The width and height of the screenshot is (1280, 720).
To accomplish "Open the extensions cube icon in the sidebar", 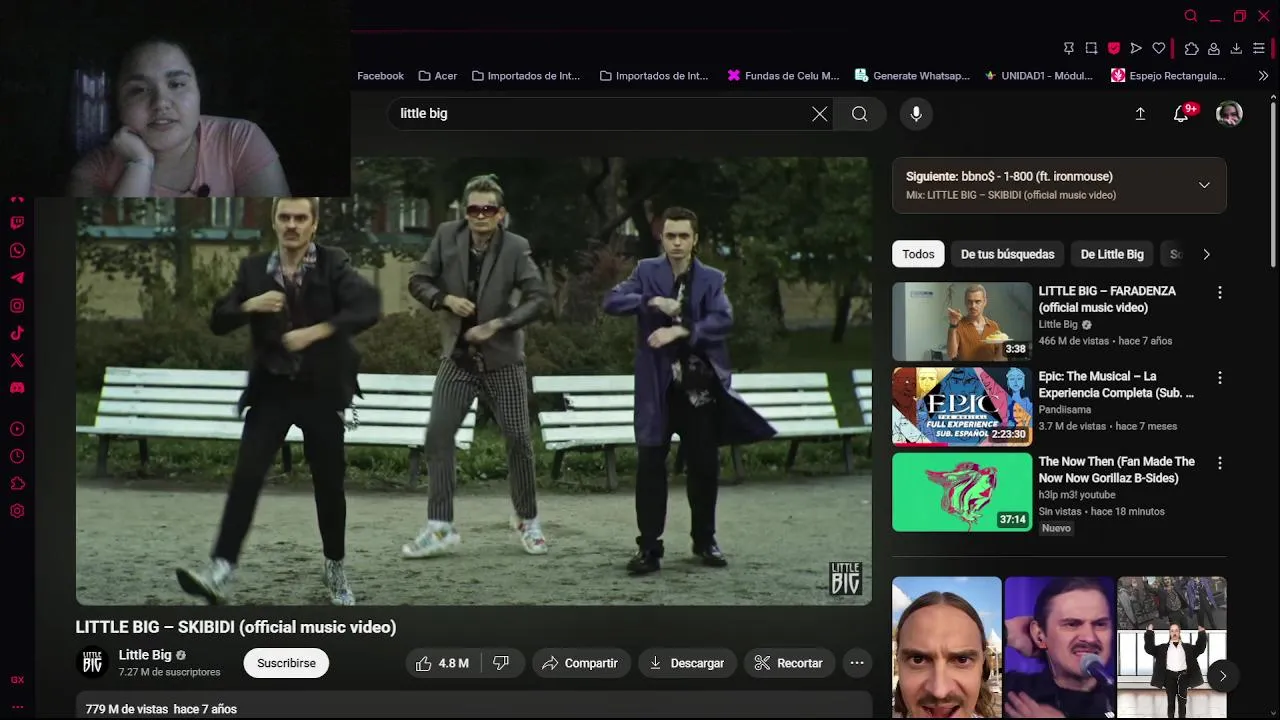I will click(x=17, y=484).
